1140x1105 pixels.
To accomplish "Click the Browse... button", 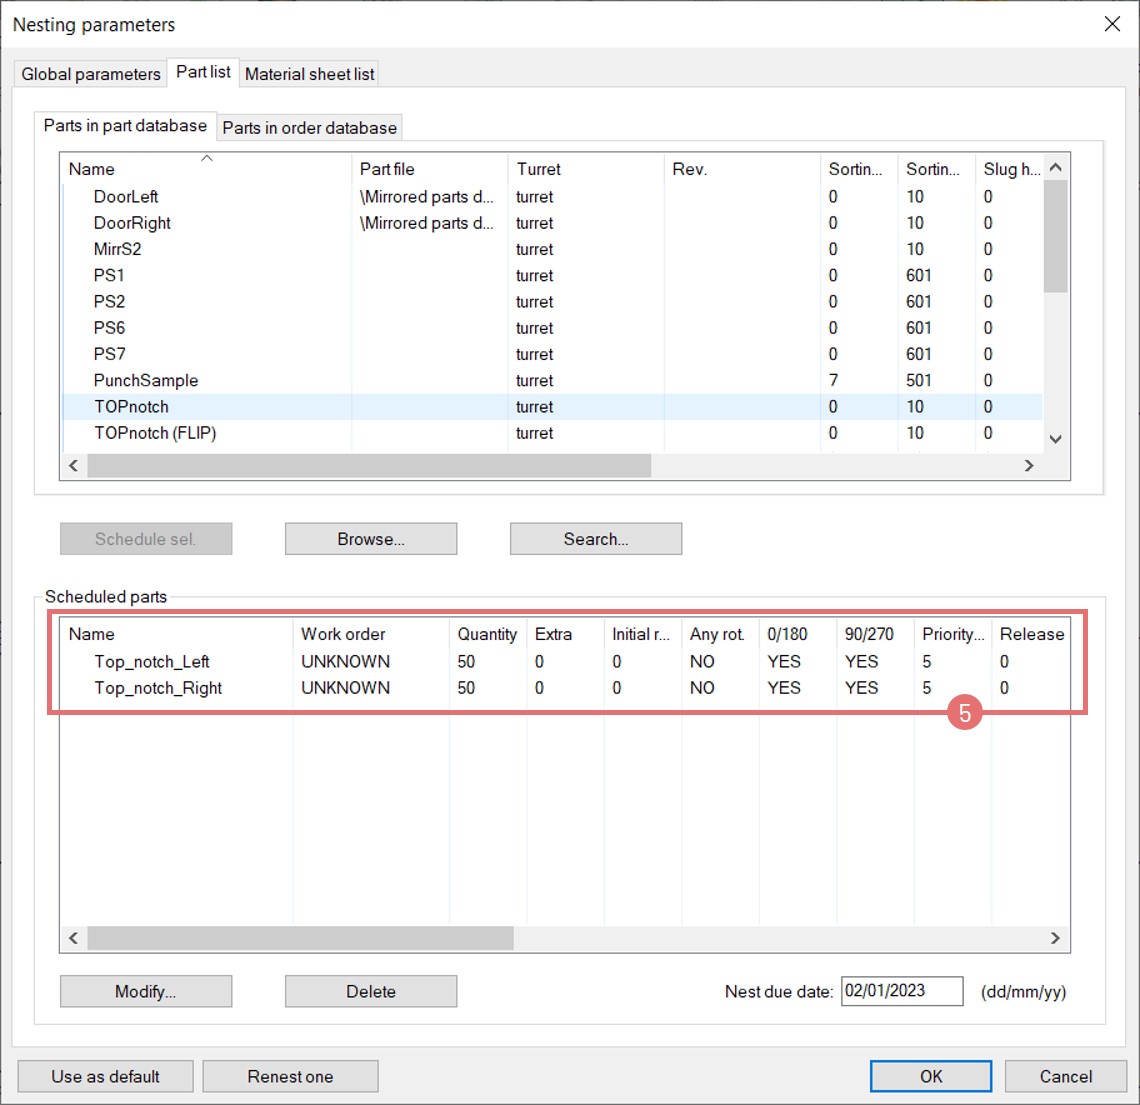I will click(371, 539).
